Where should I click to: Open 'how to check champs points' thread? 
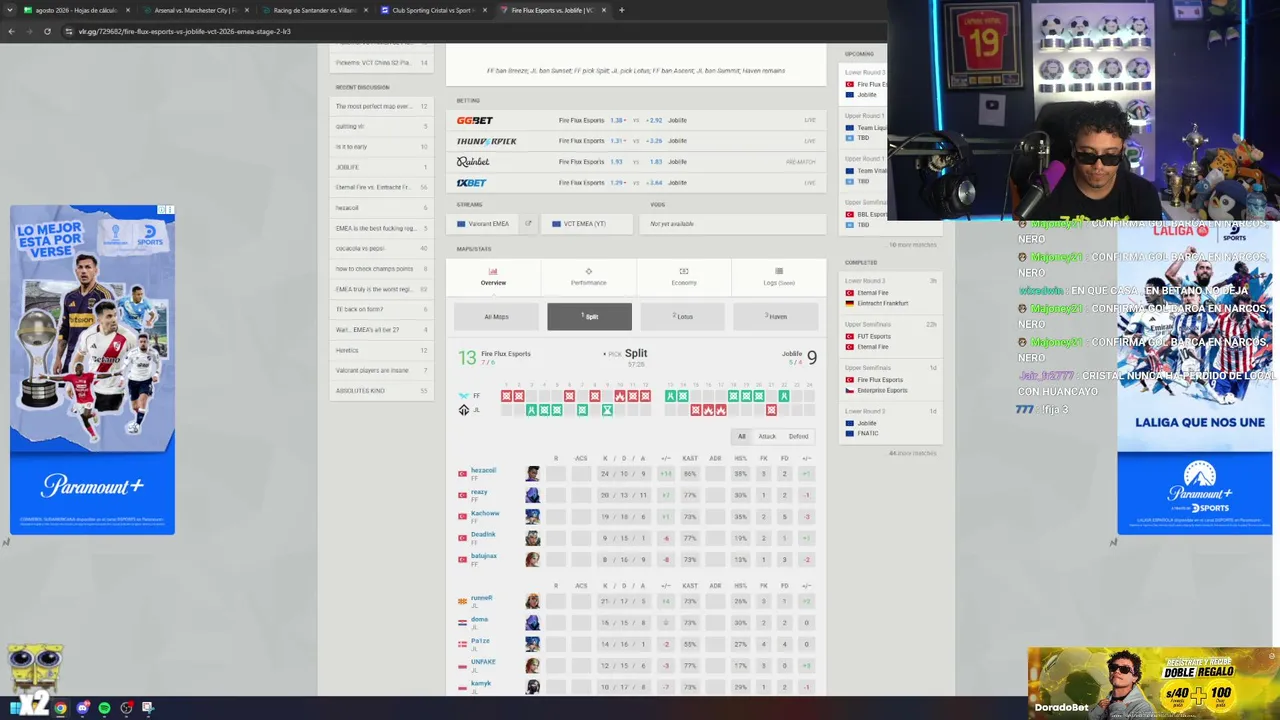[381, 269]
